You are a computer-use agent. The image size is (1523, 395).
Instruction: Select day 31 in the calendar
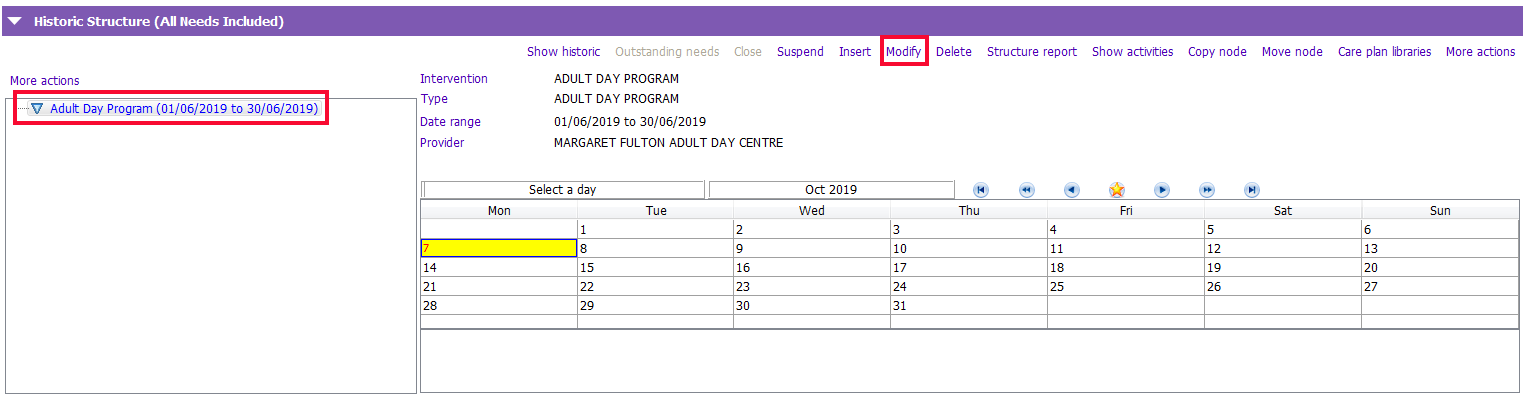[x=969, y=306]
